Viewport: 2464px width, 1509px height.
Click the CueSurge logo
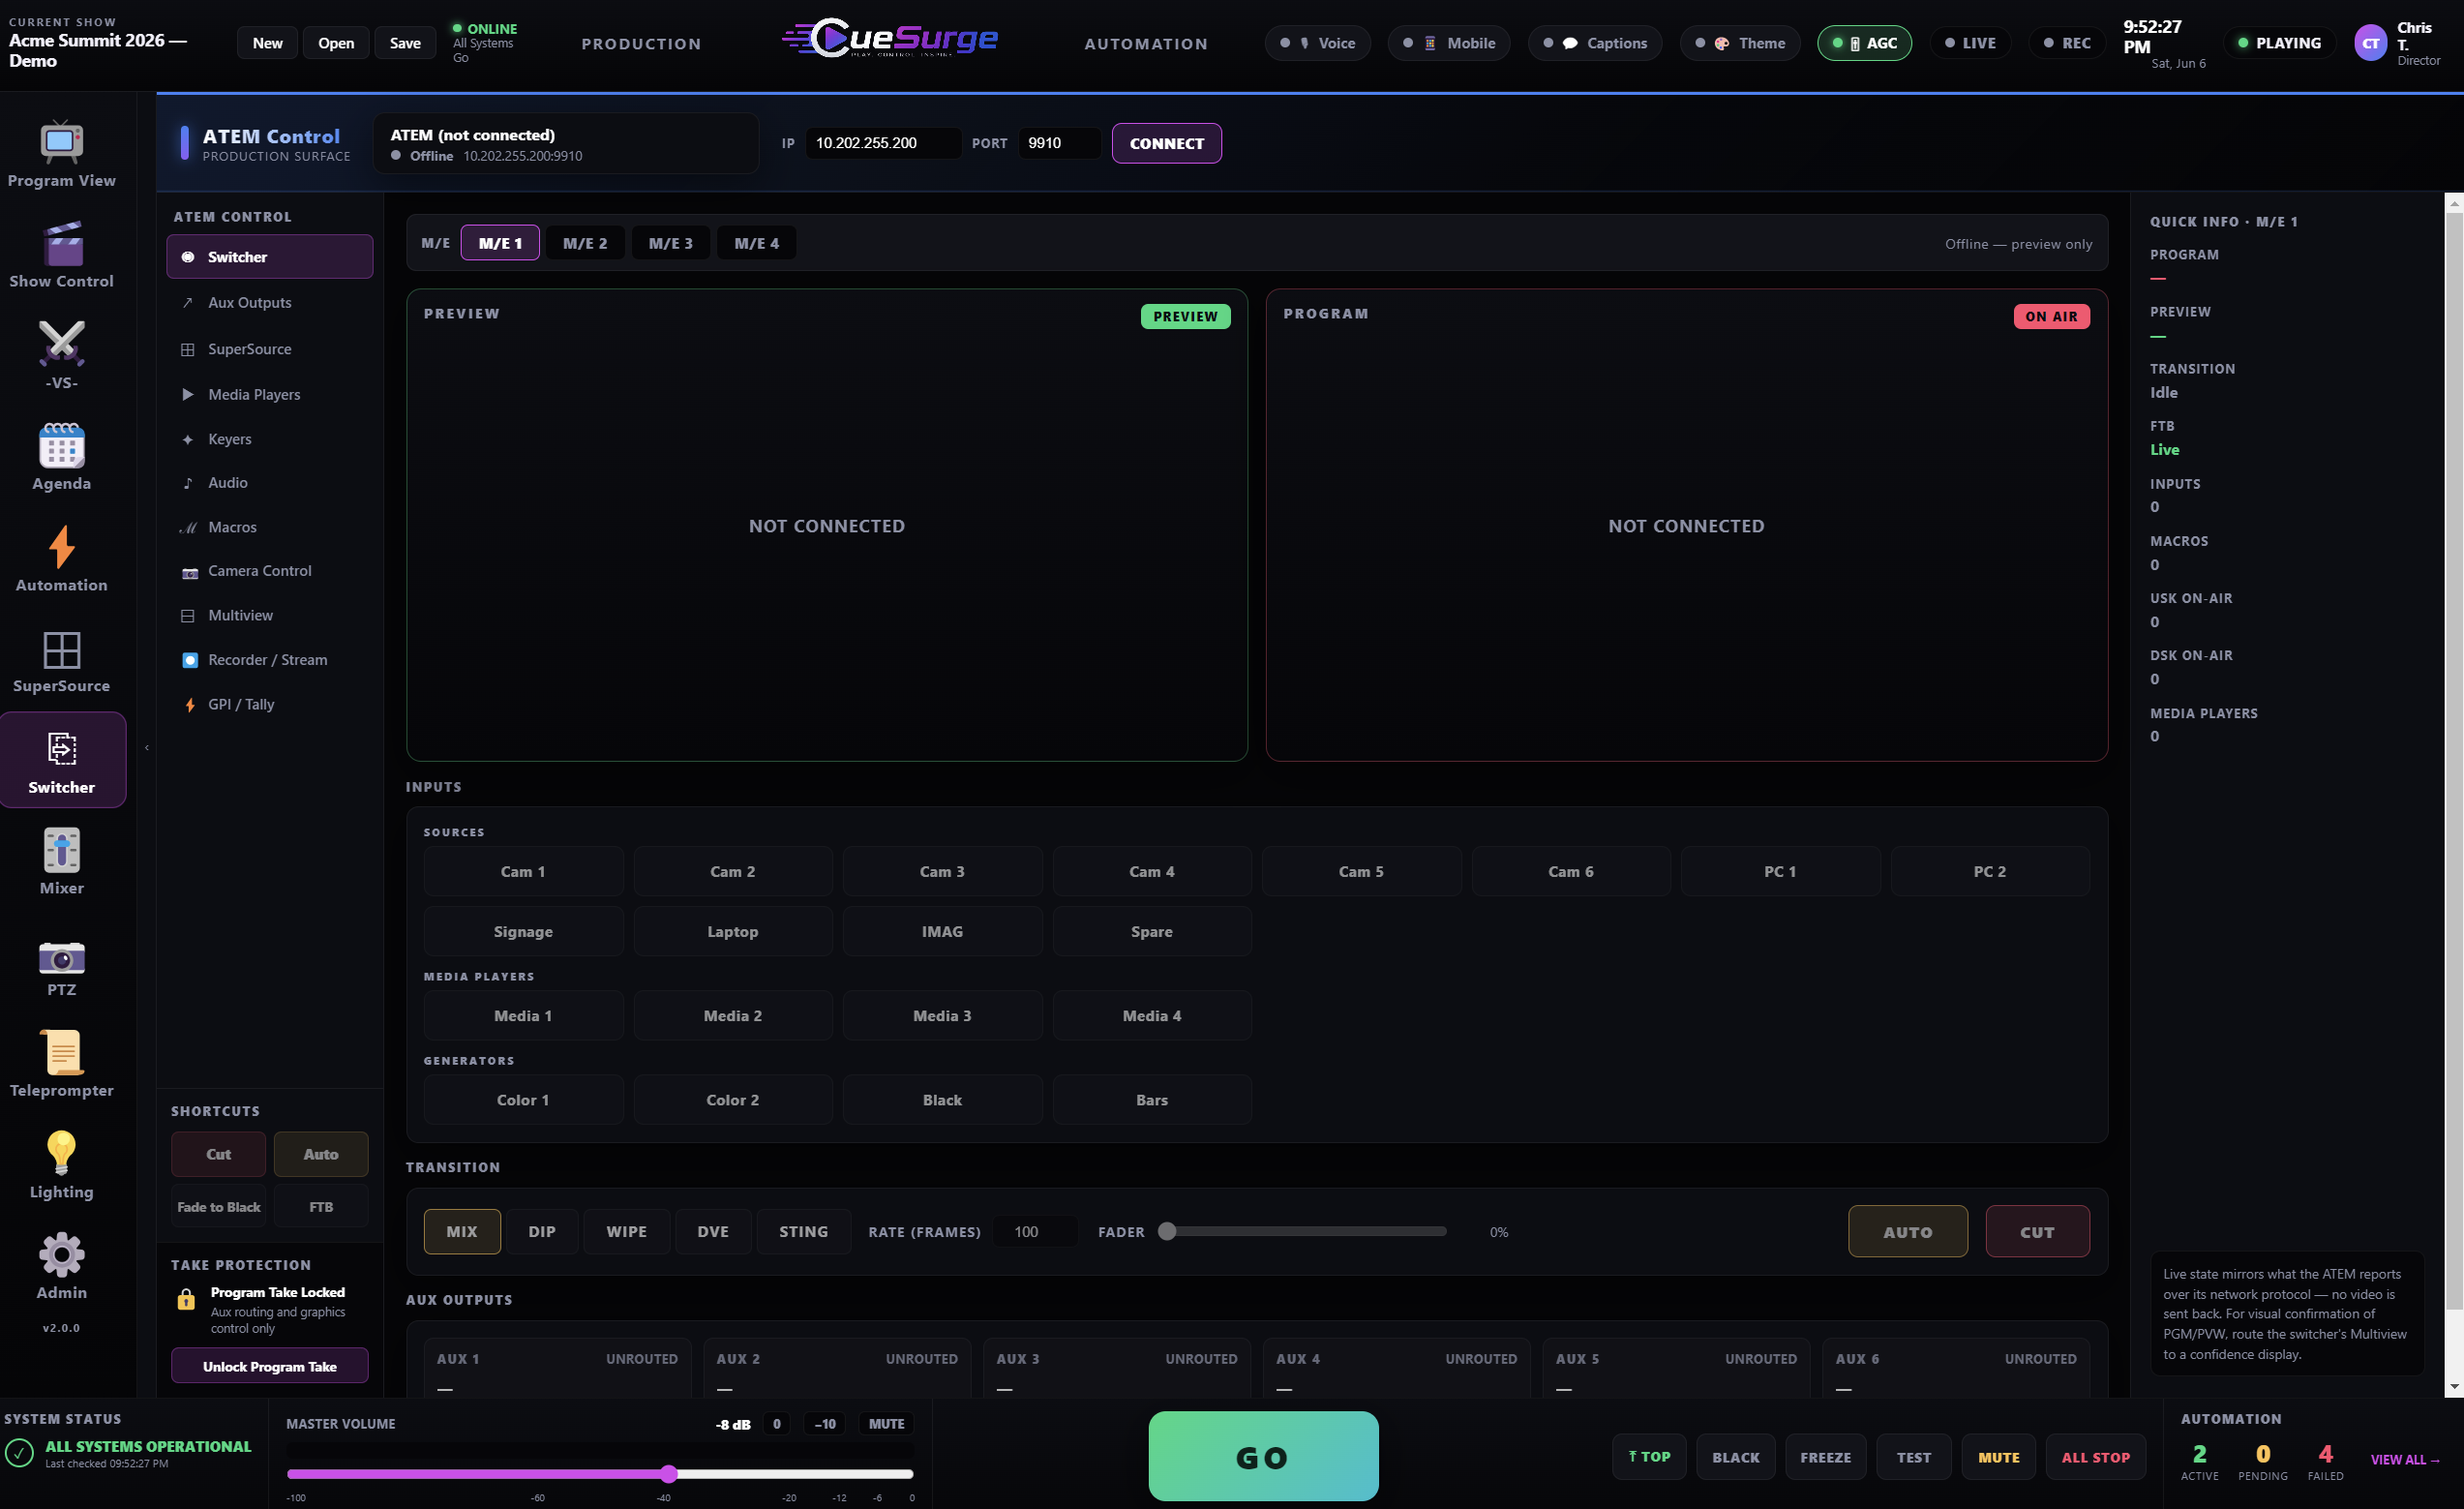[889, 38]
